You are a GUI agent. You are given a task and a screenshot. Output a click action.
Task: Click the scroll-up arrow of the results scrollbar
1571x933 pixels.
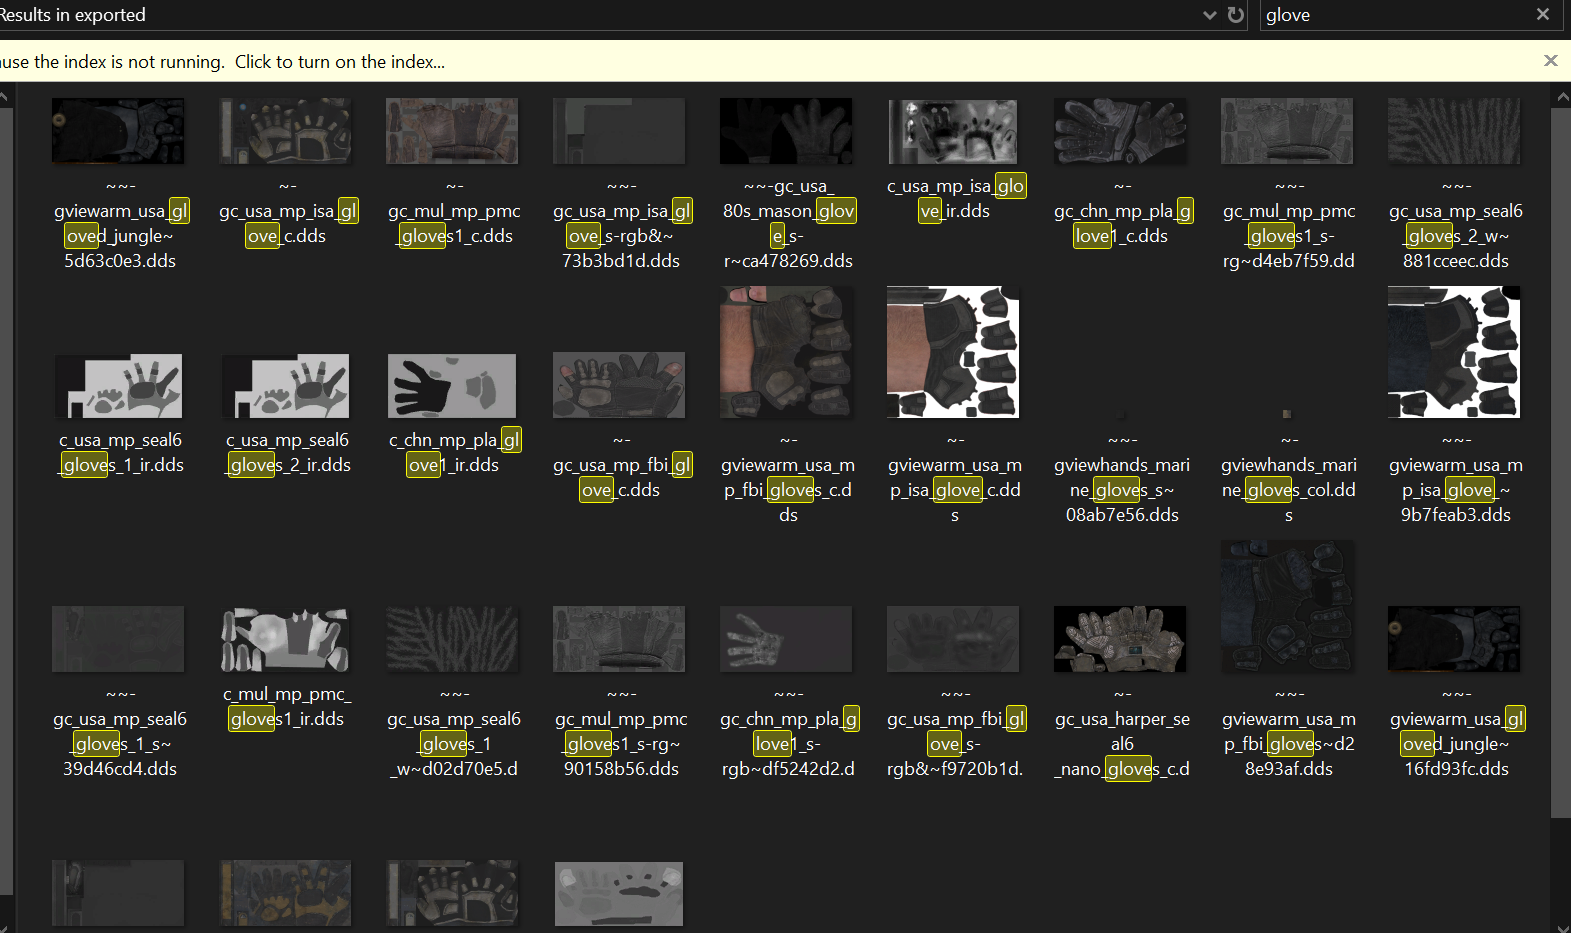point(1561,96)
